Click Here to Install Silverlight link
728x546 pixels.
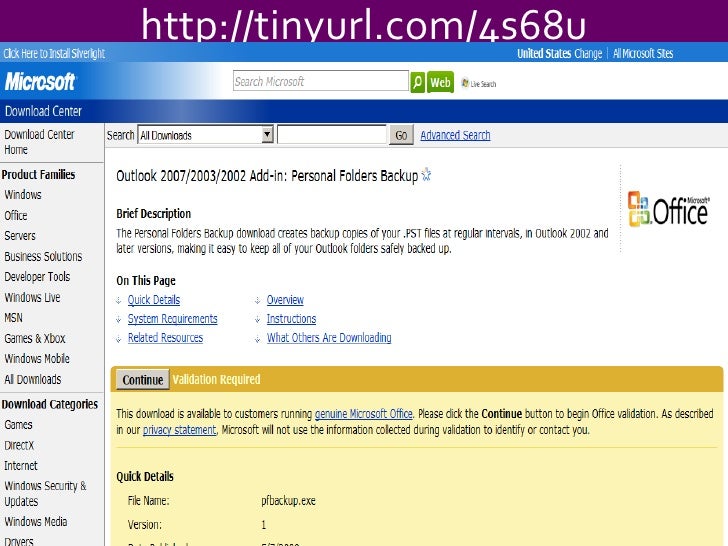[x=54, y=53]
